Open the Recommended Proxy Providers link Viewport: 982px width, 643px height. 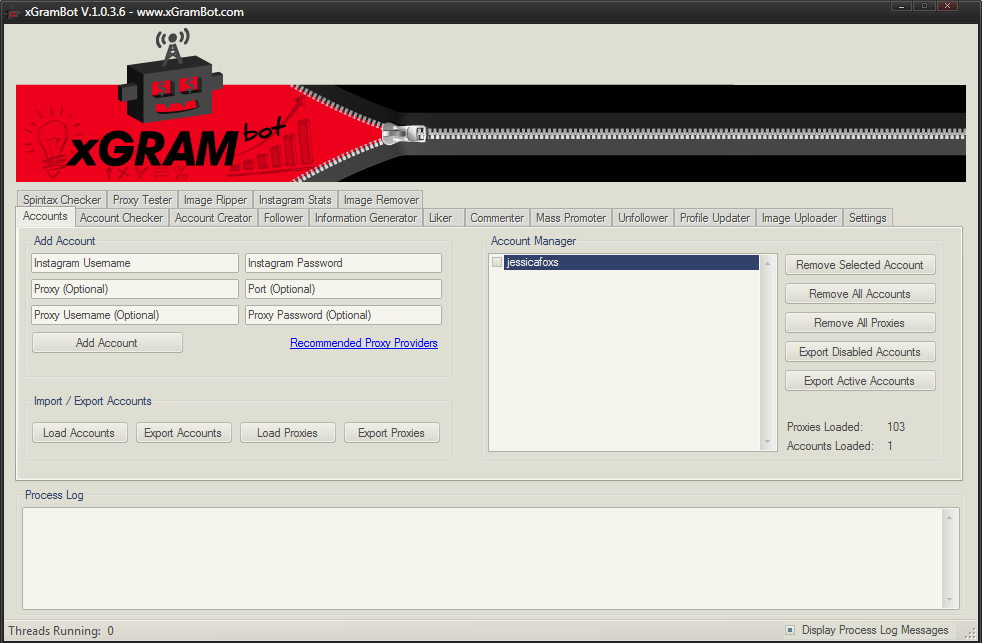(x=363, y=343)
